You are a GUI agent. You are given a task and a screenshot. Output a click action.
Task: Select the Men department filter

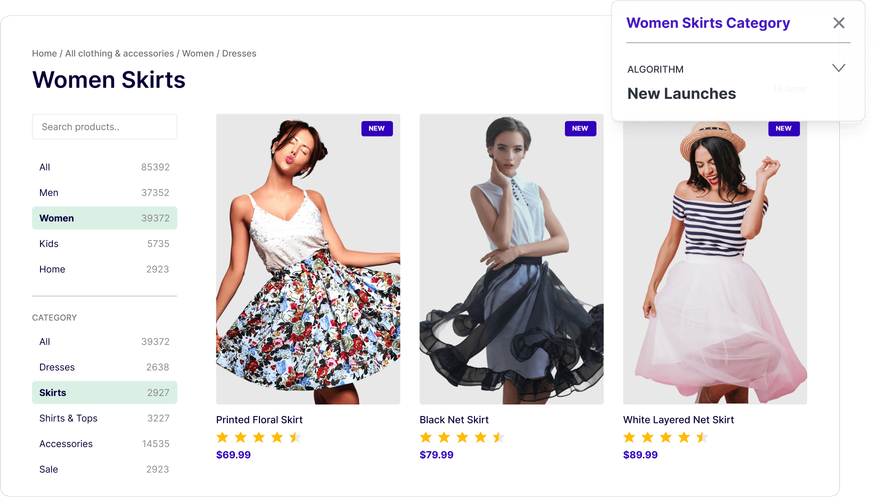[105, 193]
